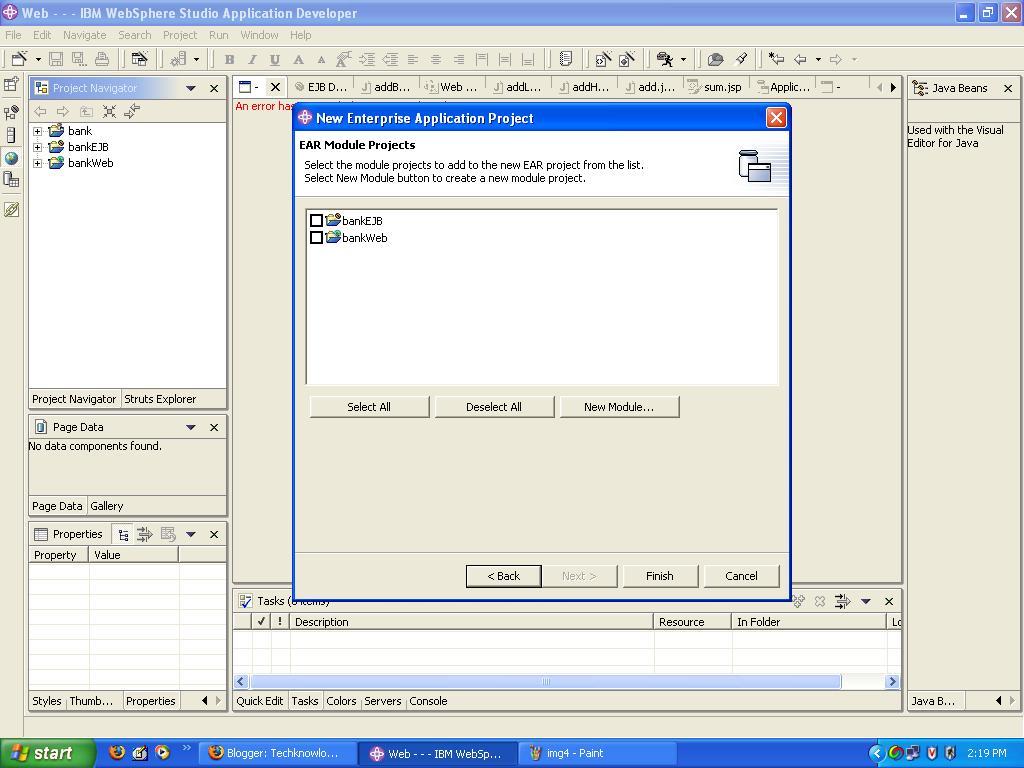
Task: Open the New Module... dialog button
Action: tap(618, 407)
